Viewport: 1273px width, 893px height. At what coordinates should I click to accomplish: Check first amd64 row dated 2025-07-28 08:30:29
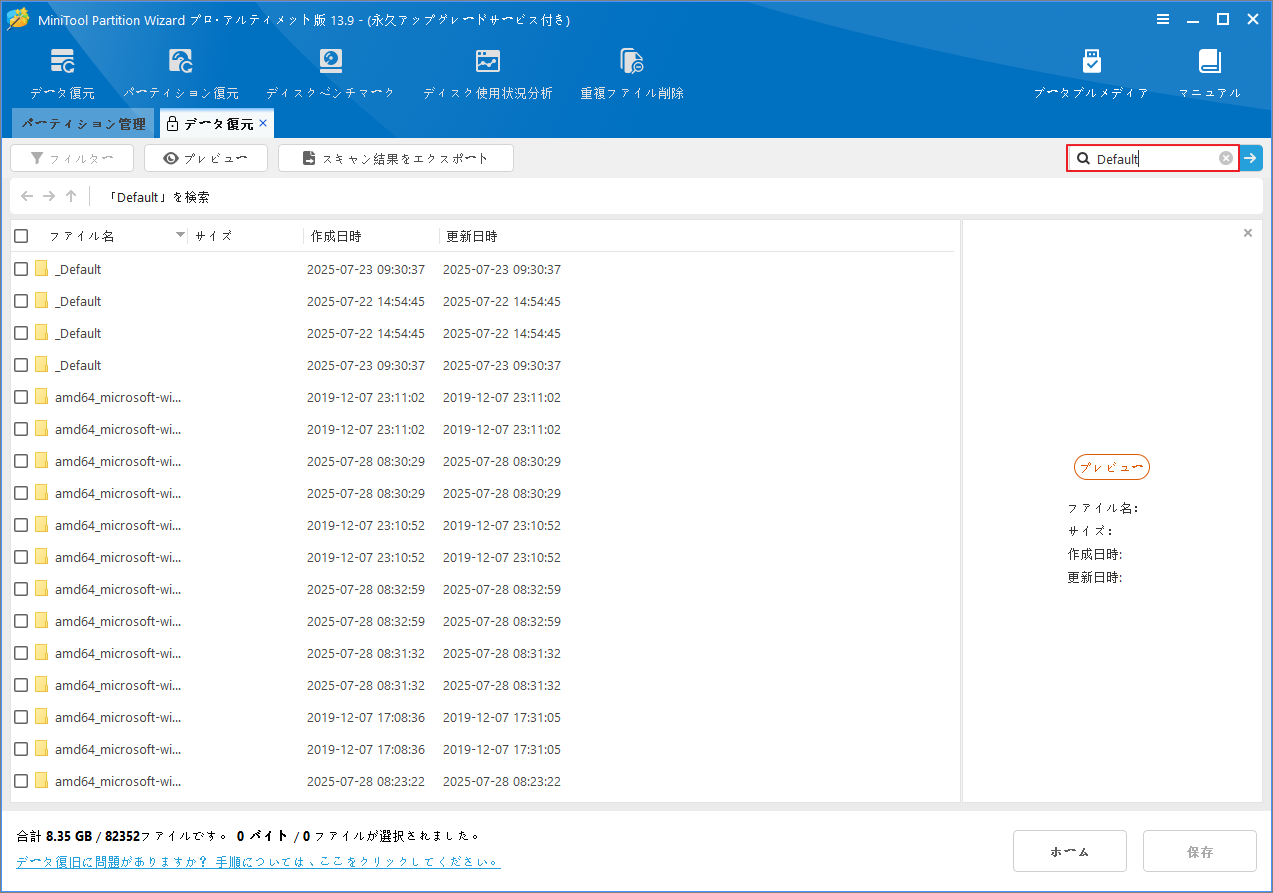[21, 461]
